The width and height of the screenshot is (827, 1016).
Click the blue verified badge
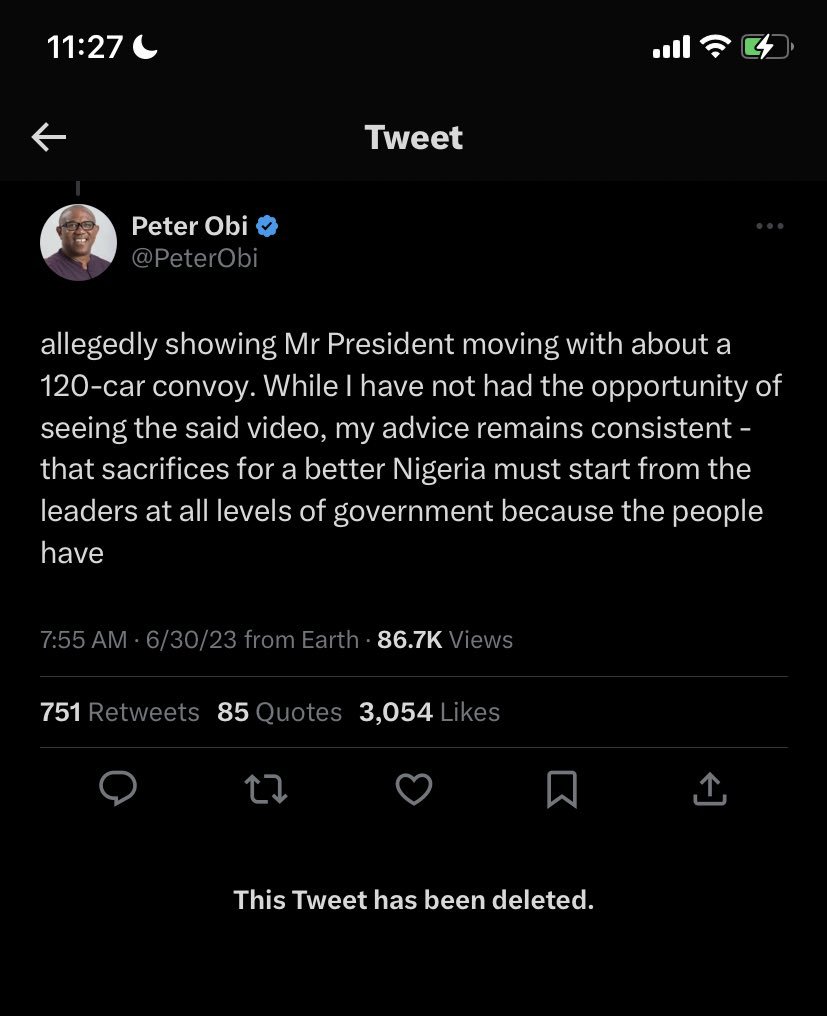tap(267, 227)
